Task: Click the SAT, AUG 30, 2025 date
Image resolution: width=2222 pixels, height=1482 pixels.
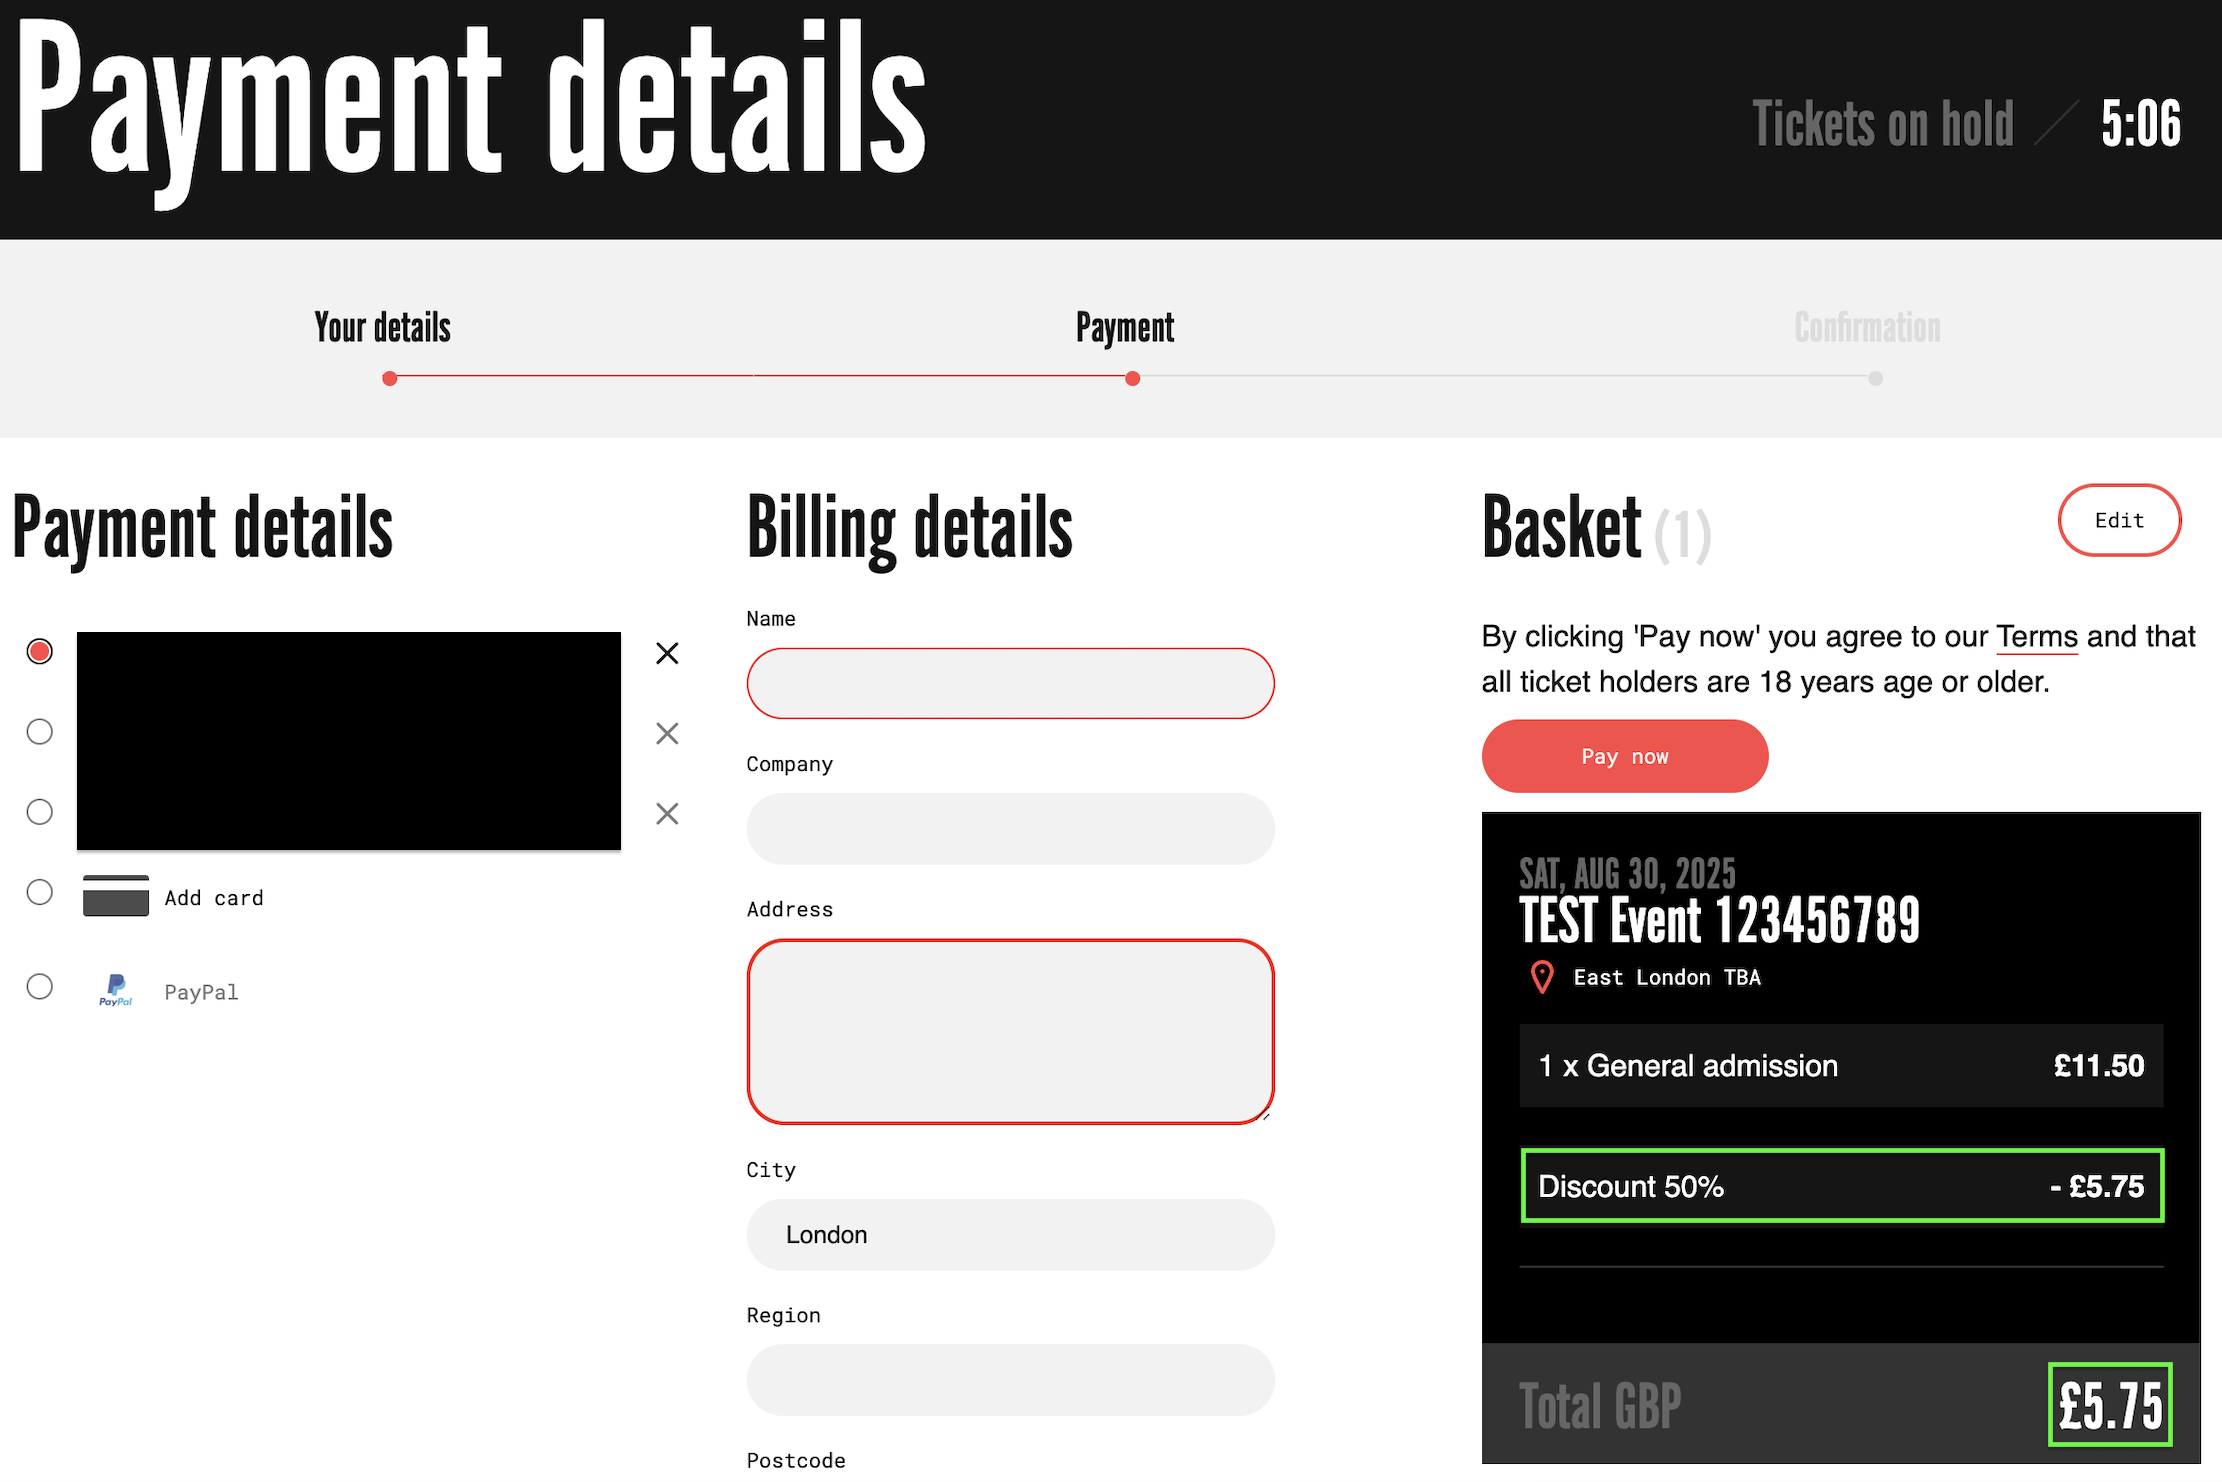Action: [x=1627, y=874]
